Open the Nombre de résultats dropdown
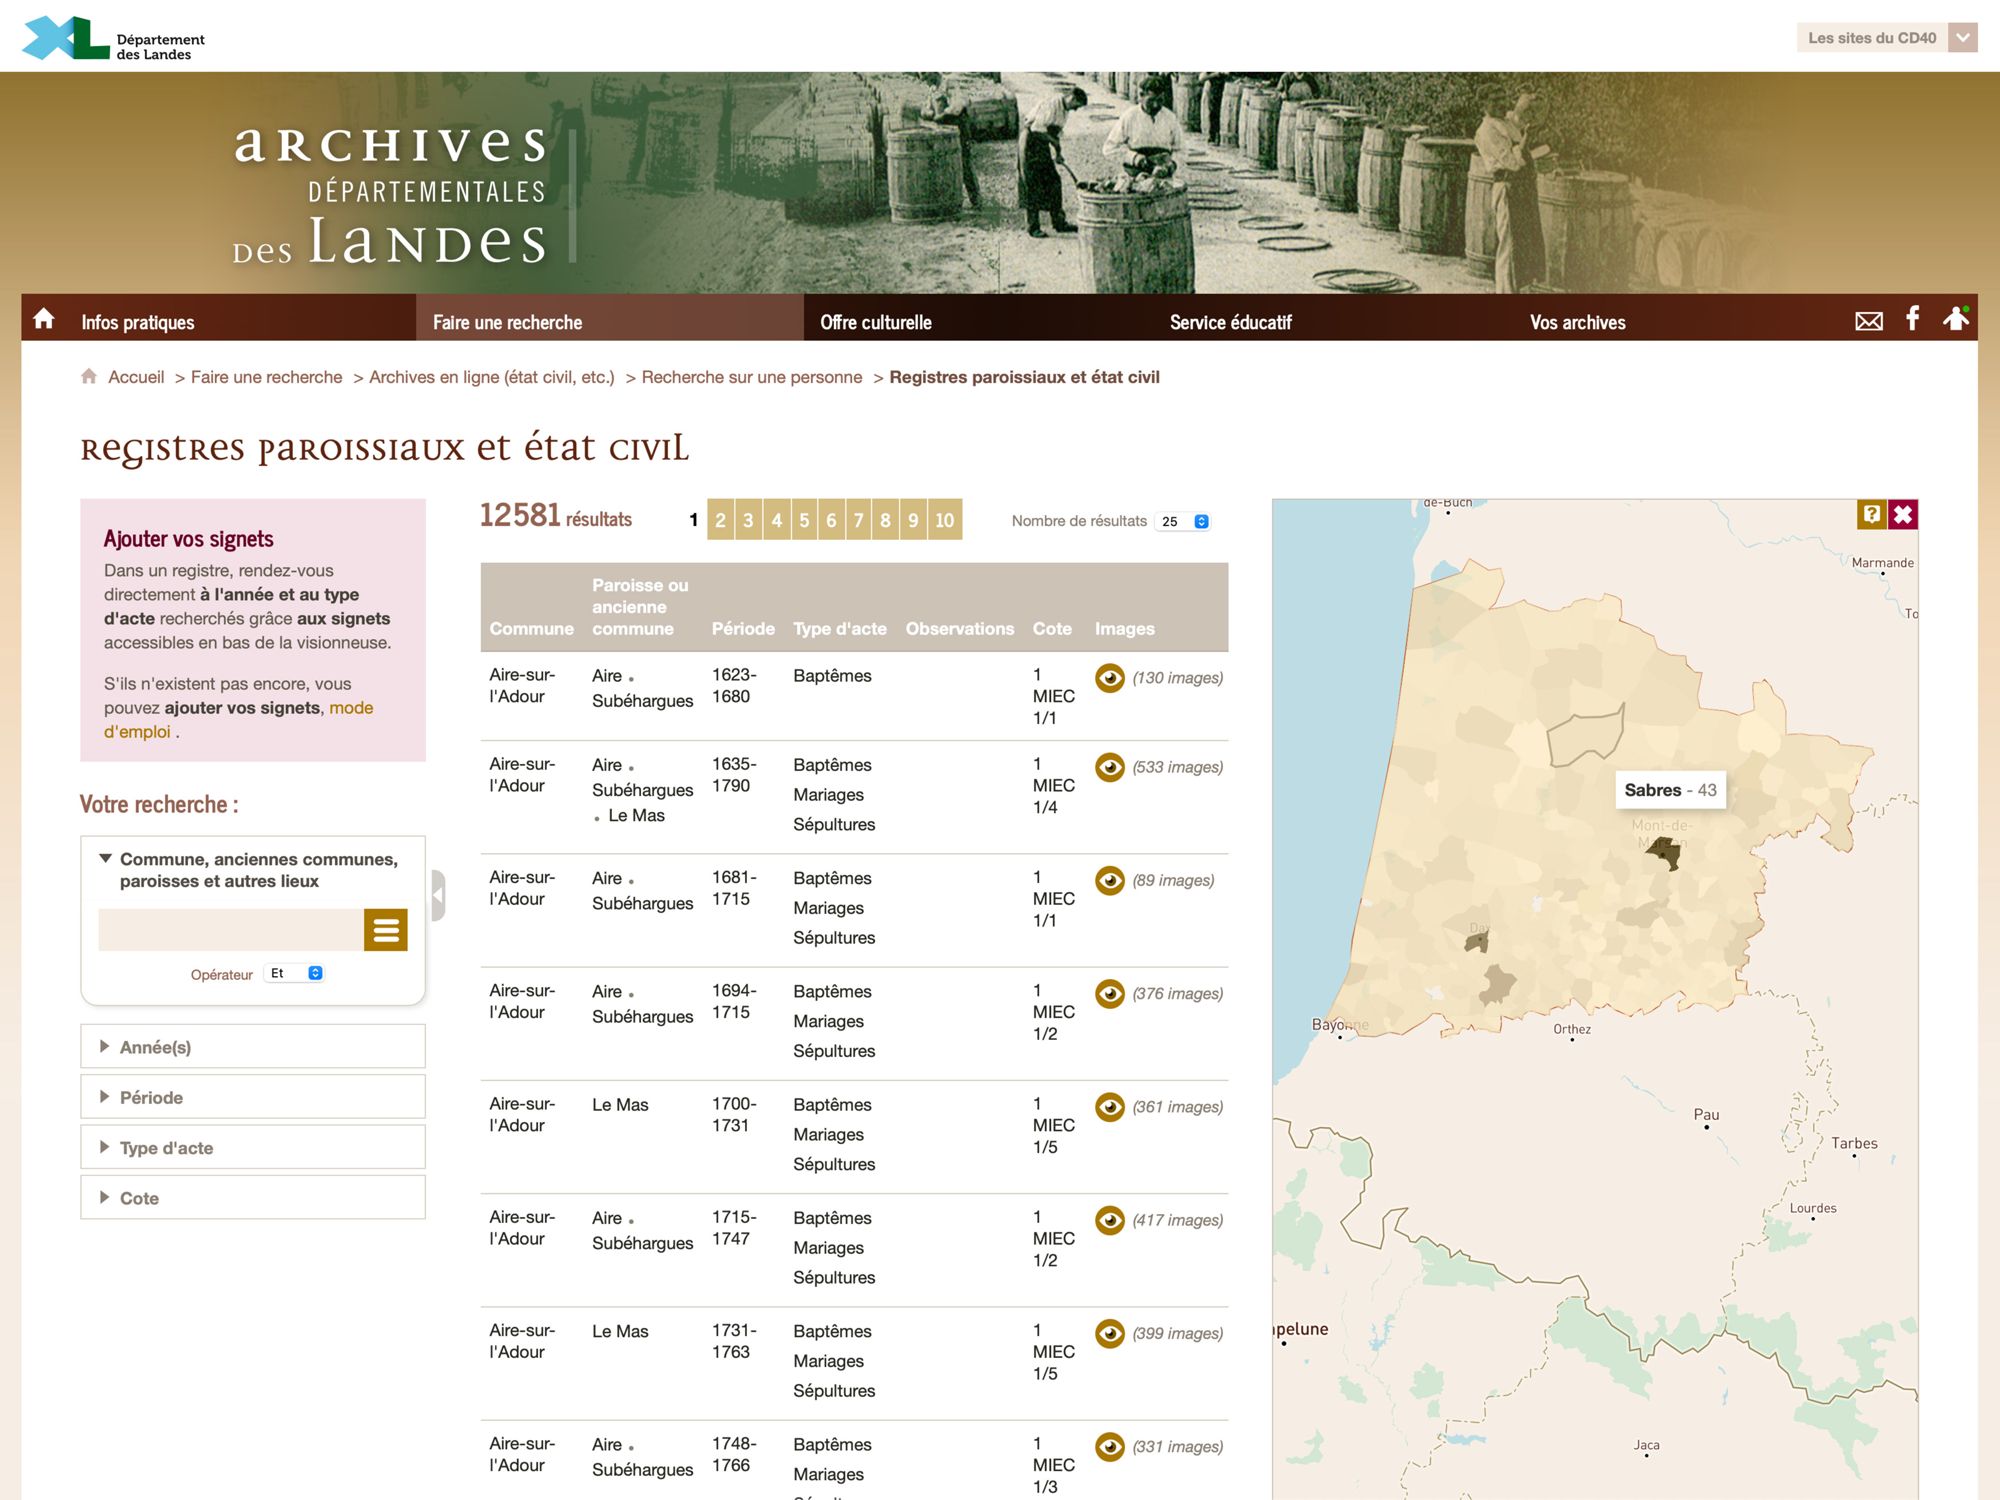 tap(1185, 521)
